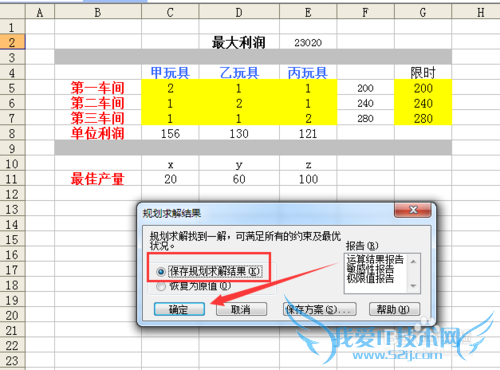Click the 限时 header cell
The height and width of the screenshot is (370, 500).
pyautogui.click(x=423, y=73)
